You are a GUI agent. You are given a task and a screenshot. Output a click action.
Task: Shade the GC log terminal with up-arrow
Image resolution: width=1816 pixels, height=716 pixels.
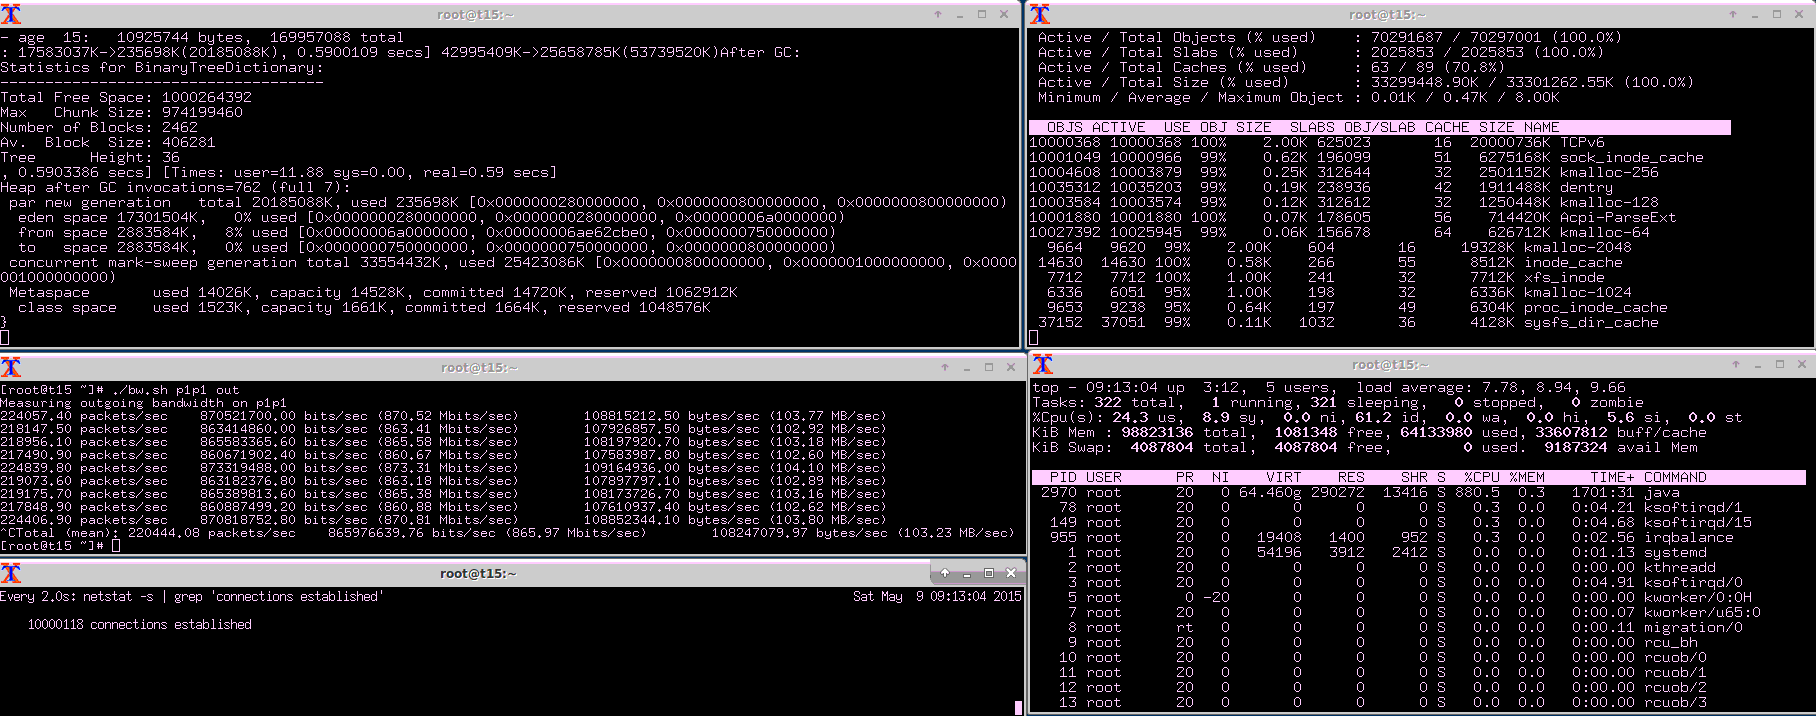click(x=938, y=14)
